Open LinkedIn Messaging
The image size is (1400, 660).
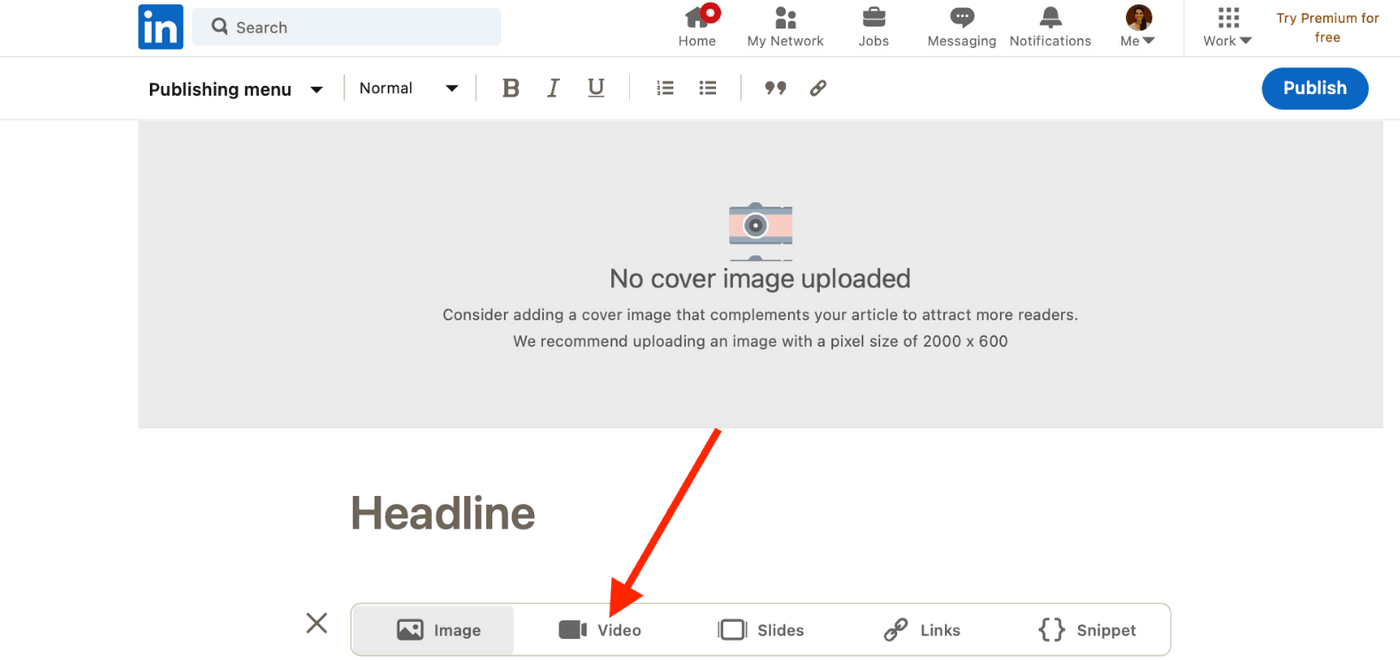[x=961, y=27]
